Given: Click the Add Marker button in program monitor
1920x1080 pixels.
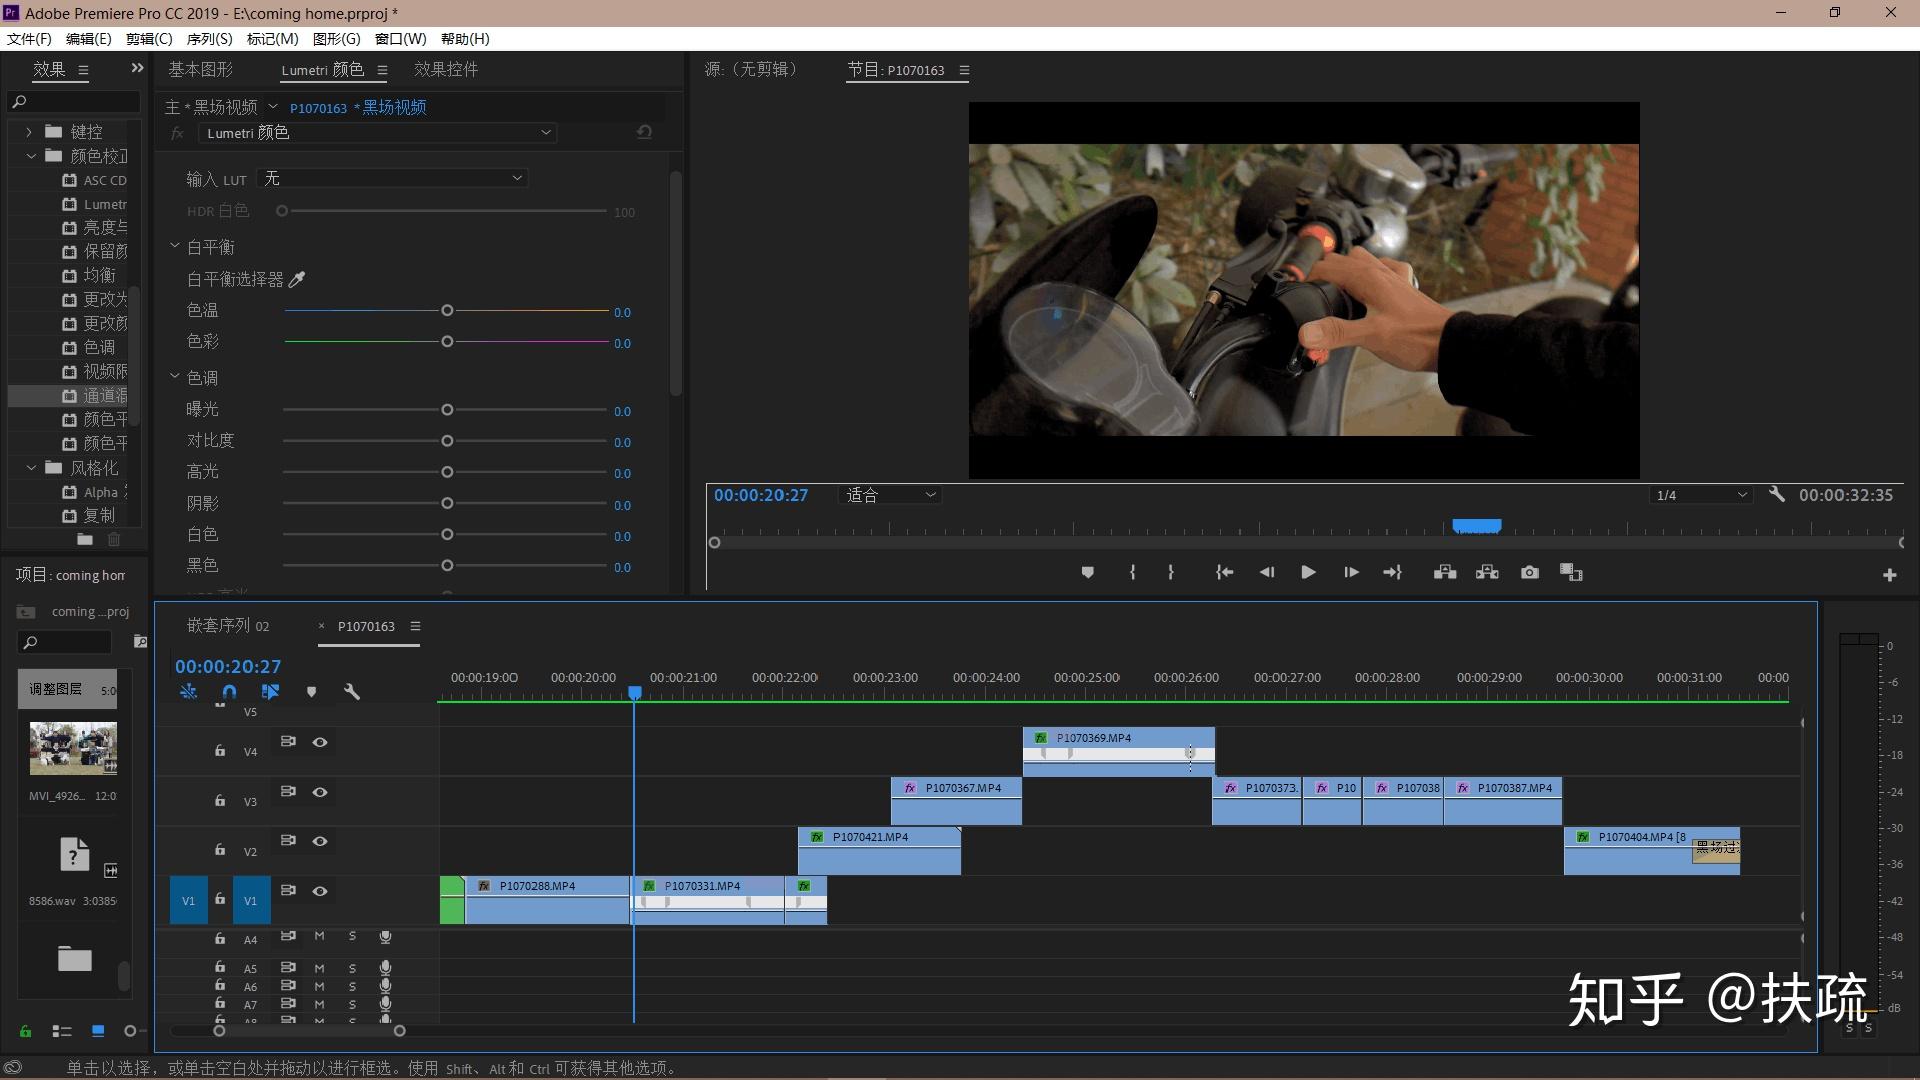Looking at the screenshot, I should coord(1088,573).
